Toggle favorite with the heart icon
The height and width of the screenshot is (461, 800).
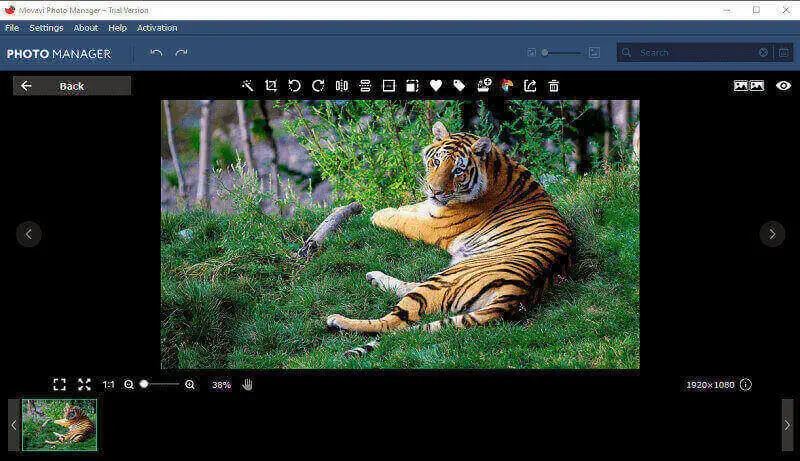[436, 86]
